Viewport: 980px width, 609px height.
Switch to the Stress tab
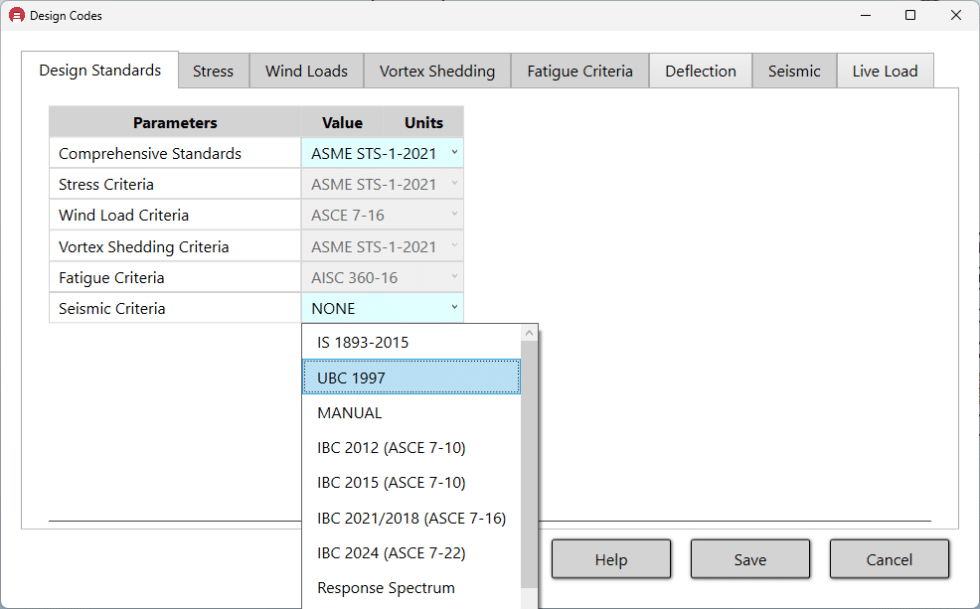[x=213, y=71]
